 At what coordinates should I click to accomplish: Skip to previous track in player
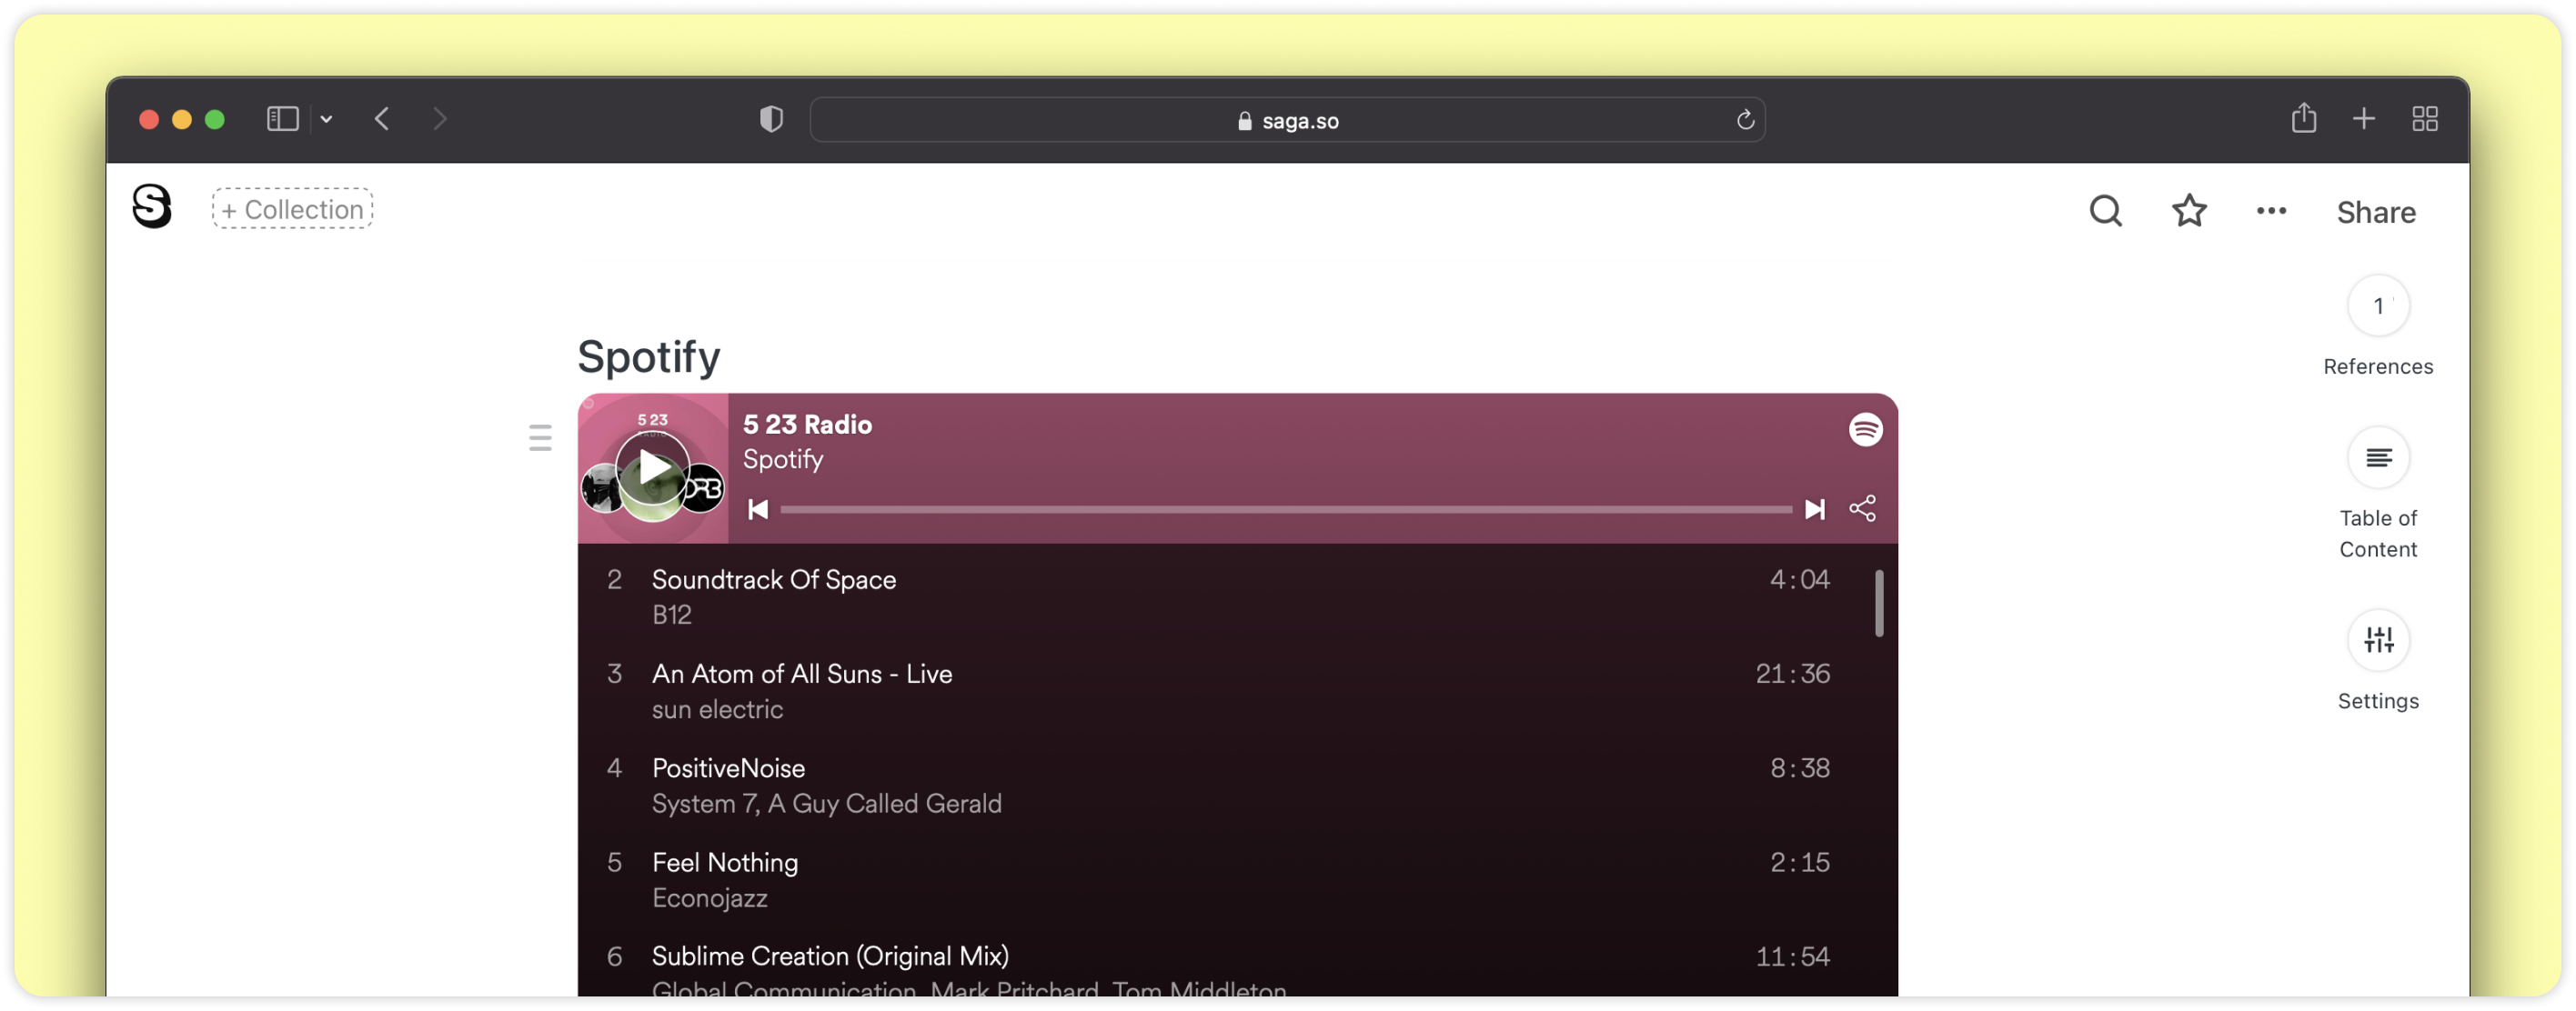(x=758, y=510)
